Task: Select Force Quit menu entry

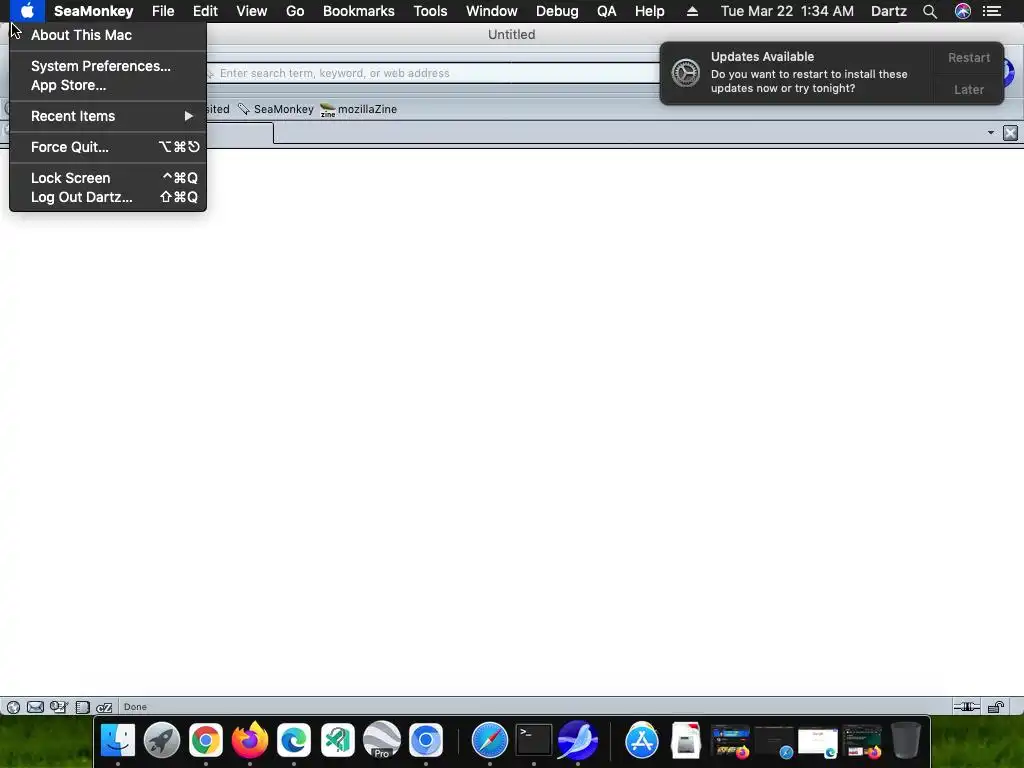Action: tap(108, 147)
